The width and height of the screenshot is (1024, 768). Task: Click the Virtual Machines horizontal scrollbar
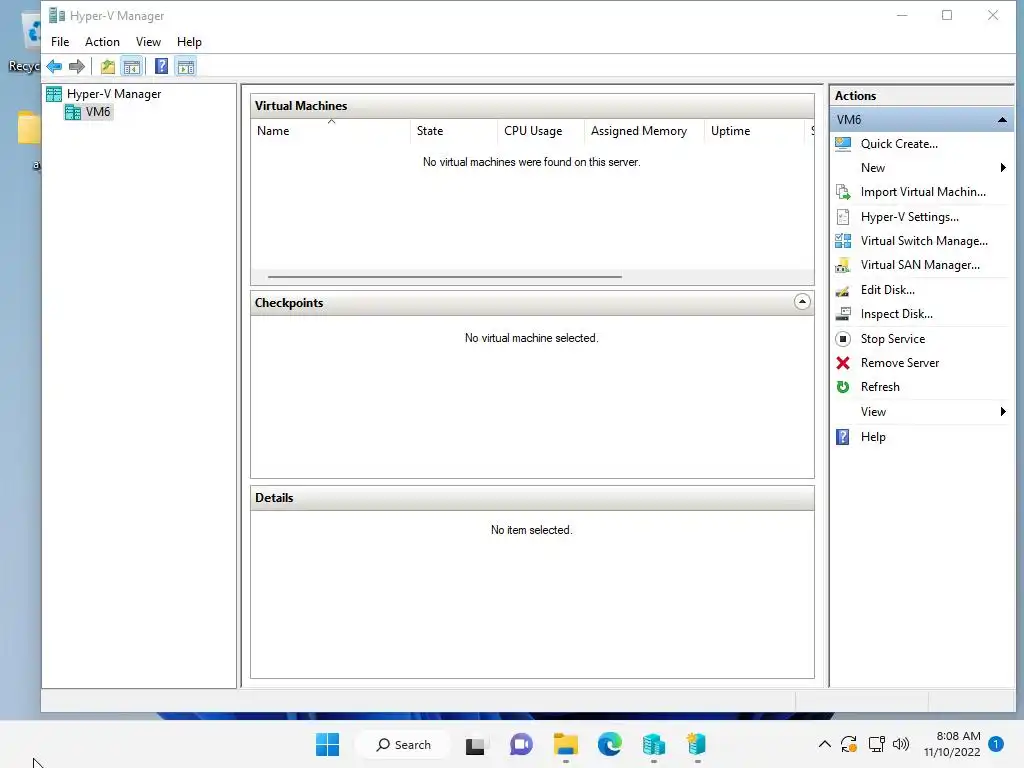pos(445,276)
